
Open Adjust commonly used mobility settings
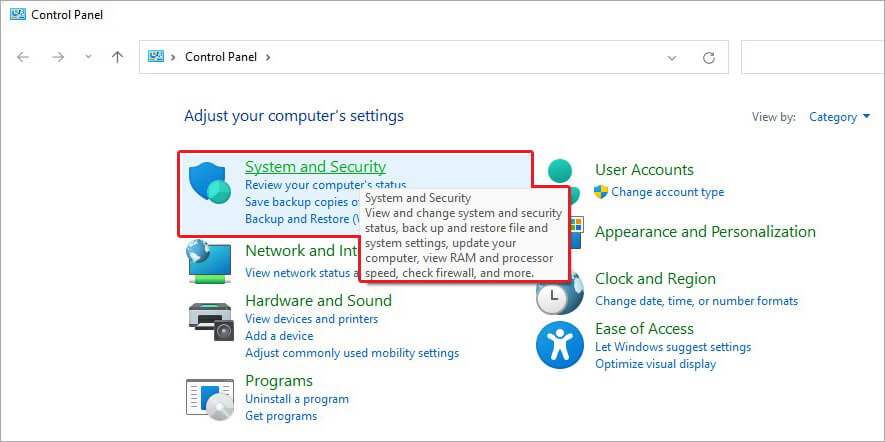(352, 353)
